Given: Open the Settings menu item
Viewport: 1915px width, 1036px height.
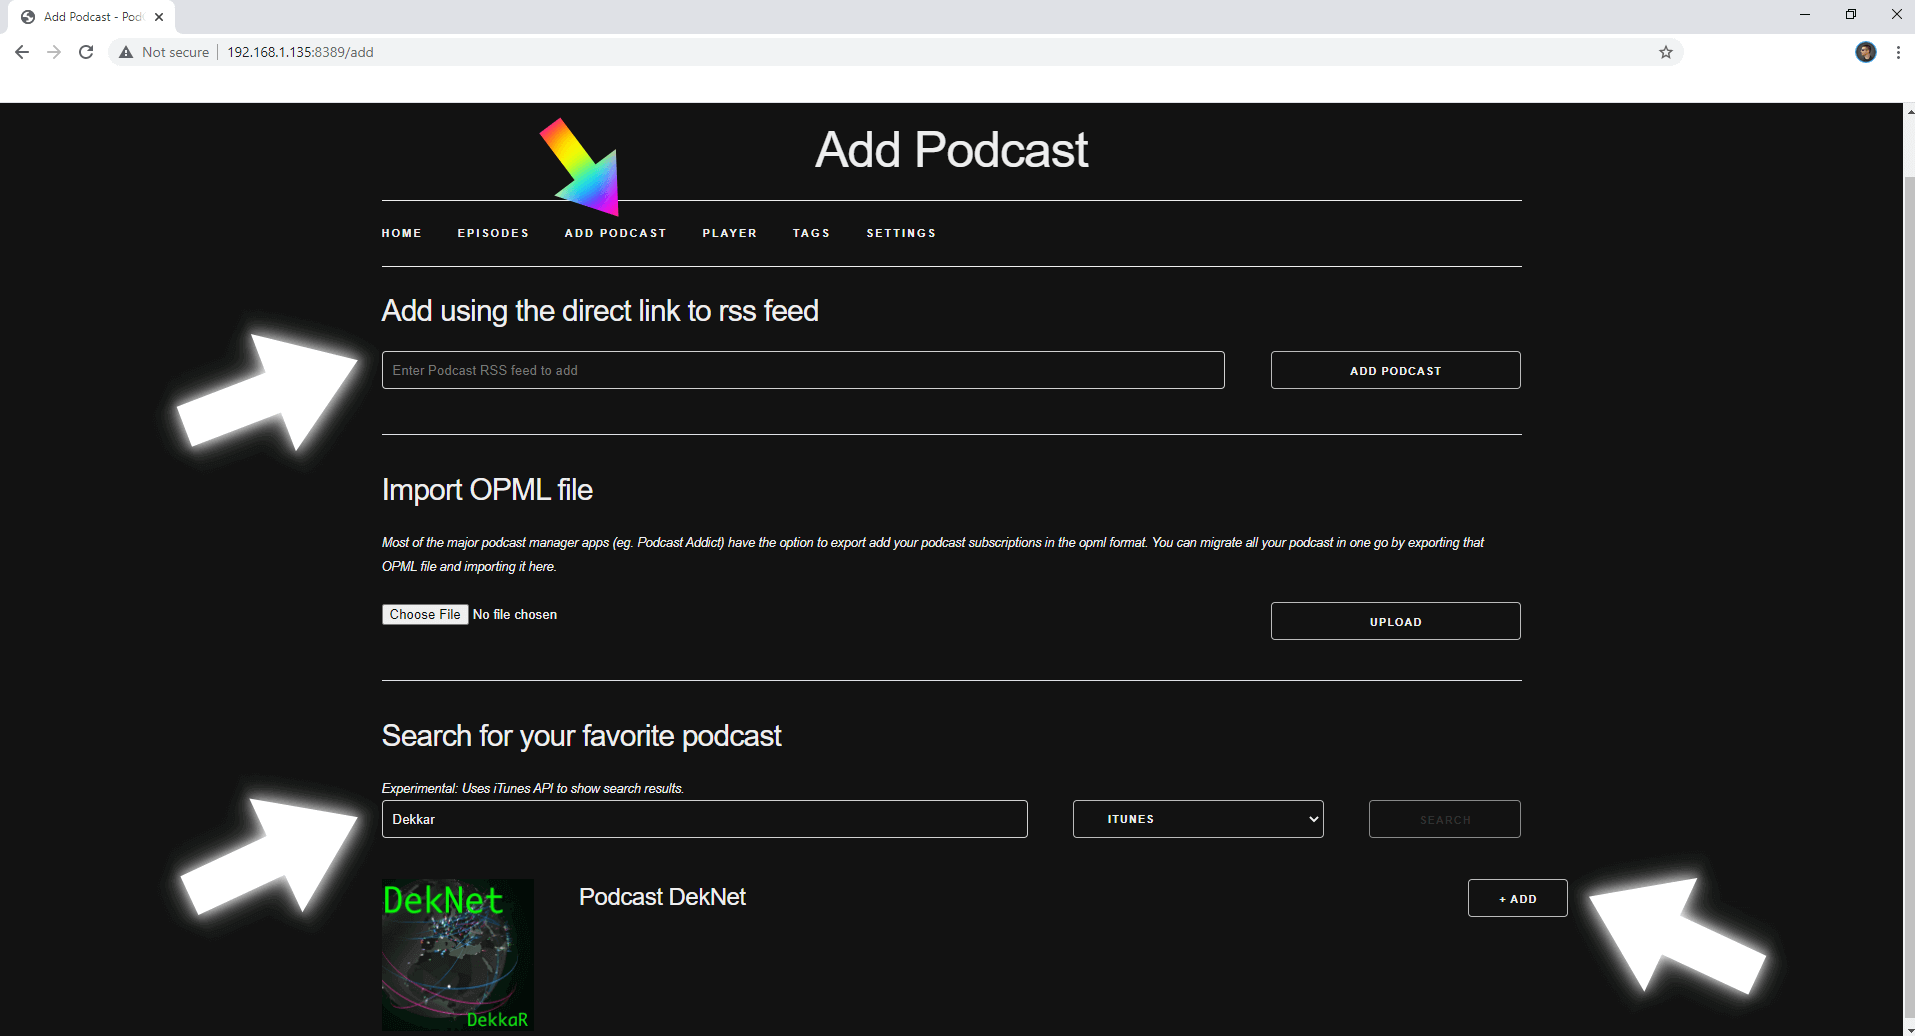Looking at the screenshot, I should tap(901, 233).
